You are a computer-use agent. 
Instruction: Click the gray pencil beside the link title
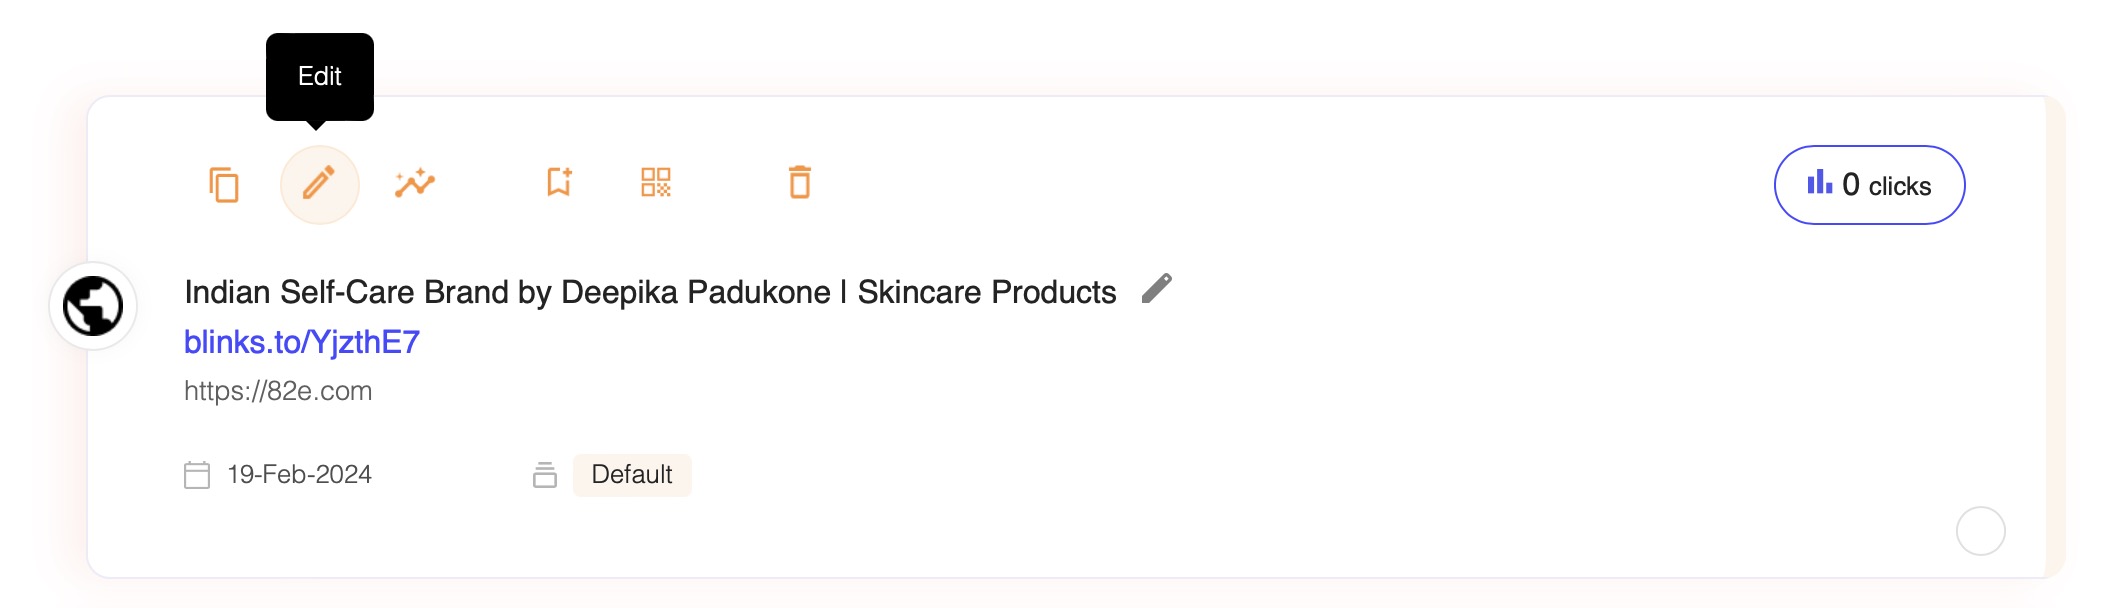[x=1157, y=288]
